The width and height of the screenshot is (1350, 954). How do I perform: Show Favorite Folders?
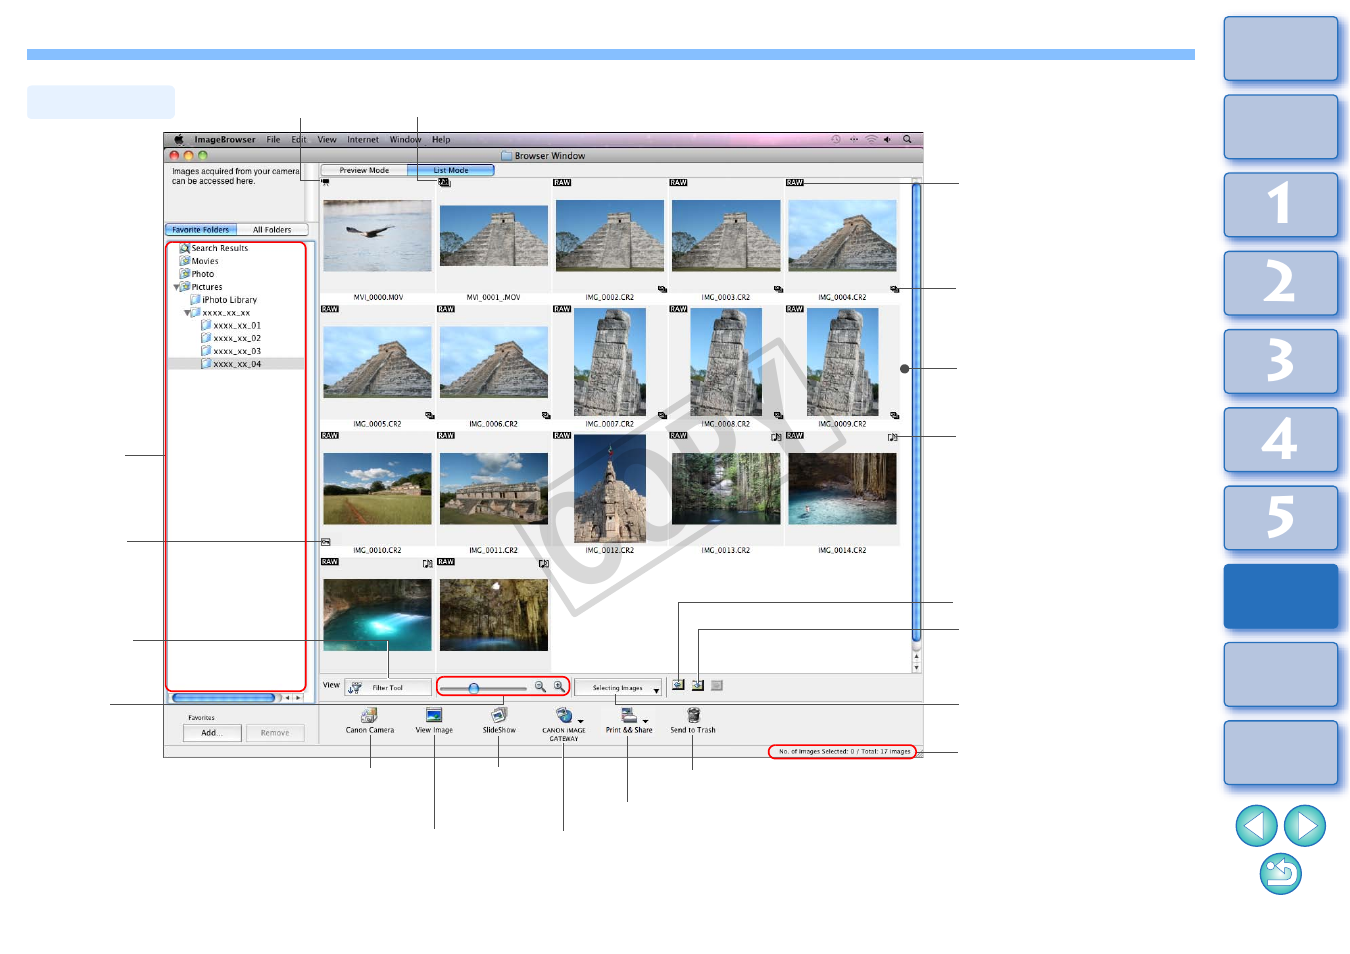(201, 230)
